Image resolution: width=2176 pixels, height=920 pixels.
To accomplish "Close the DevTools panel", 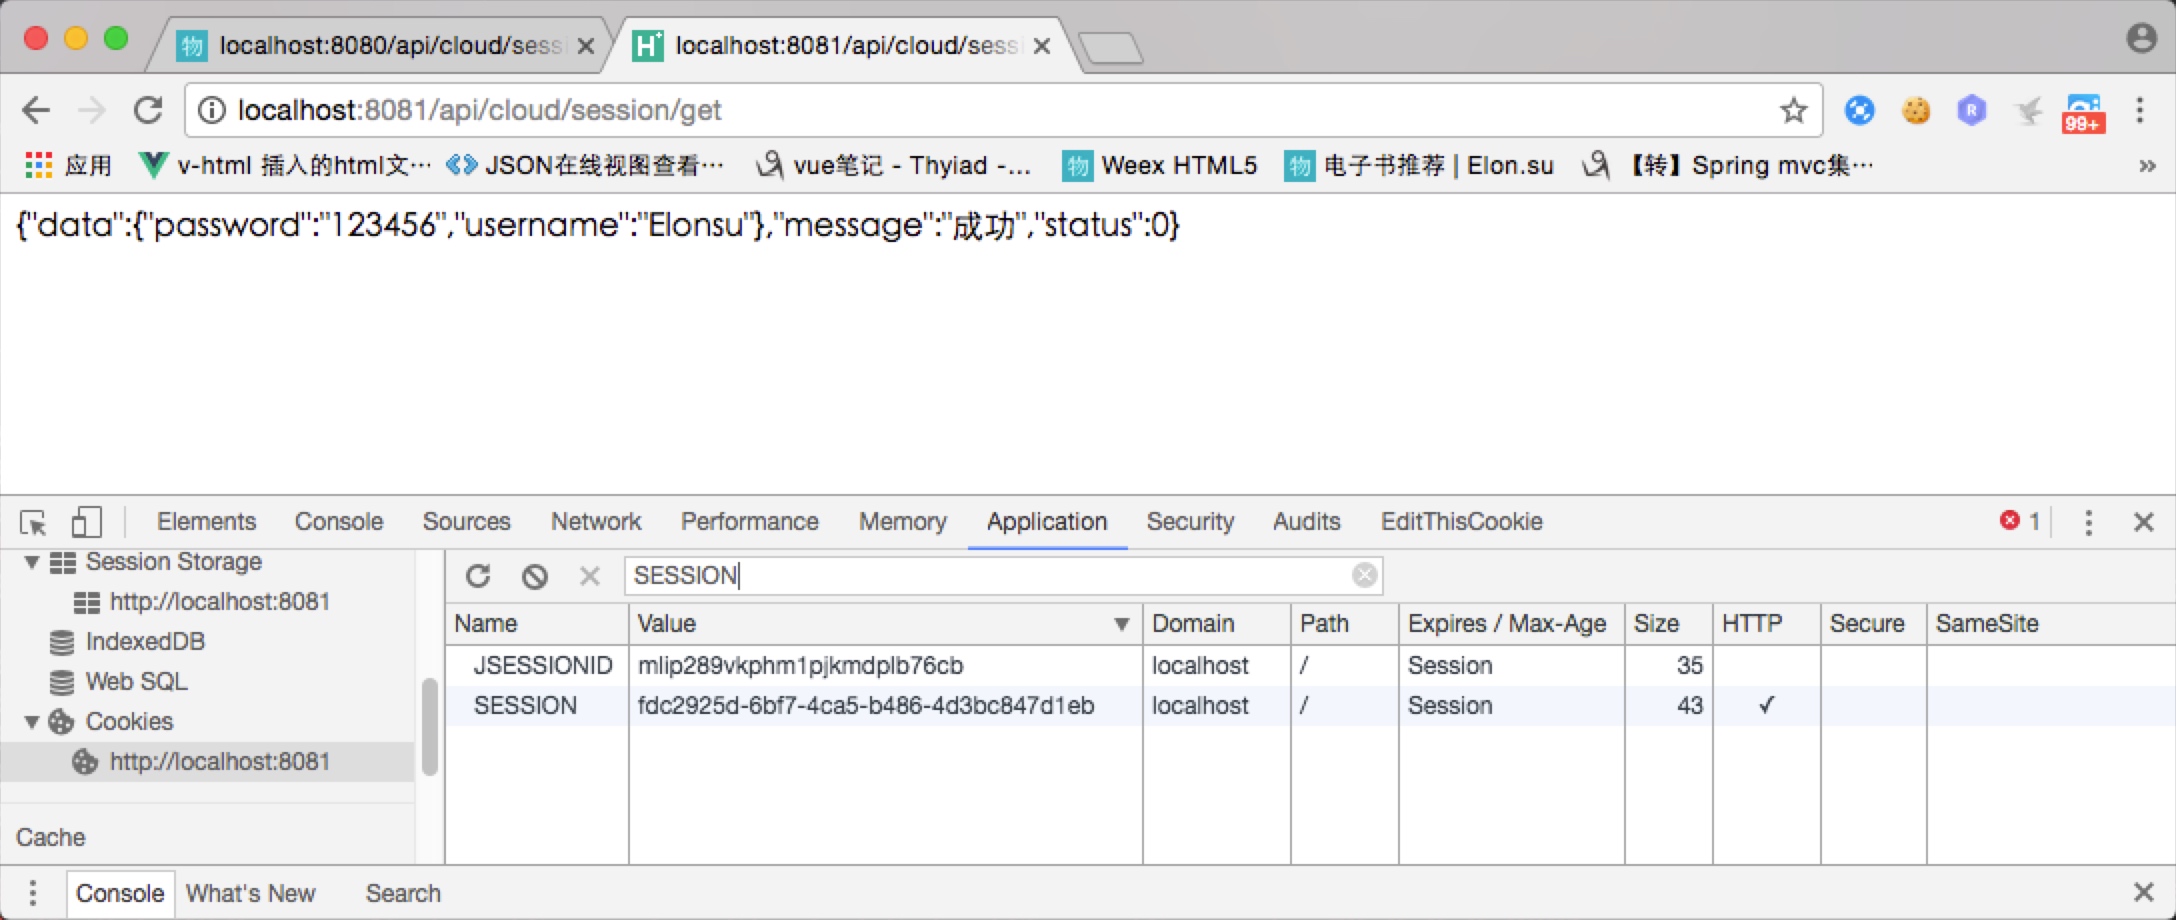I will 2143,522.
